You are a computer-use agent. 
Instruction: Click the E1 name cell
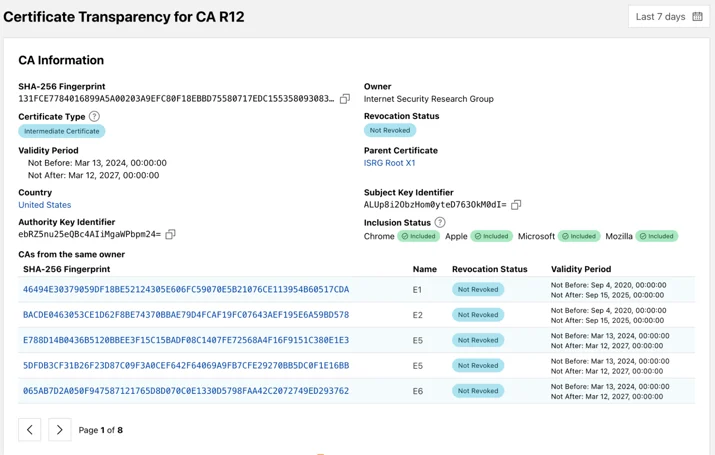417,290
